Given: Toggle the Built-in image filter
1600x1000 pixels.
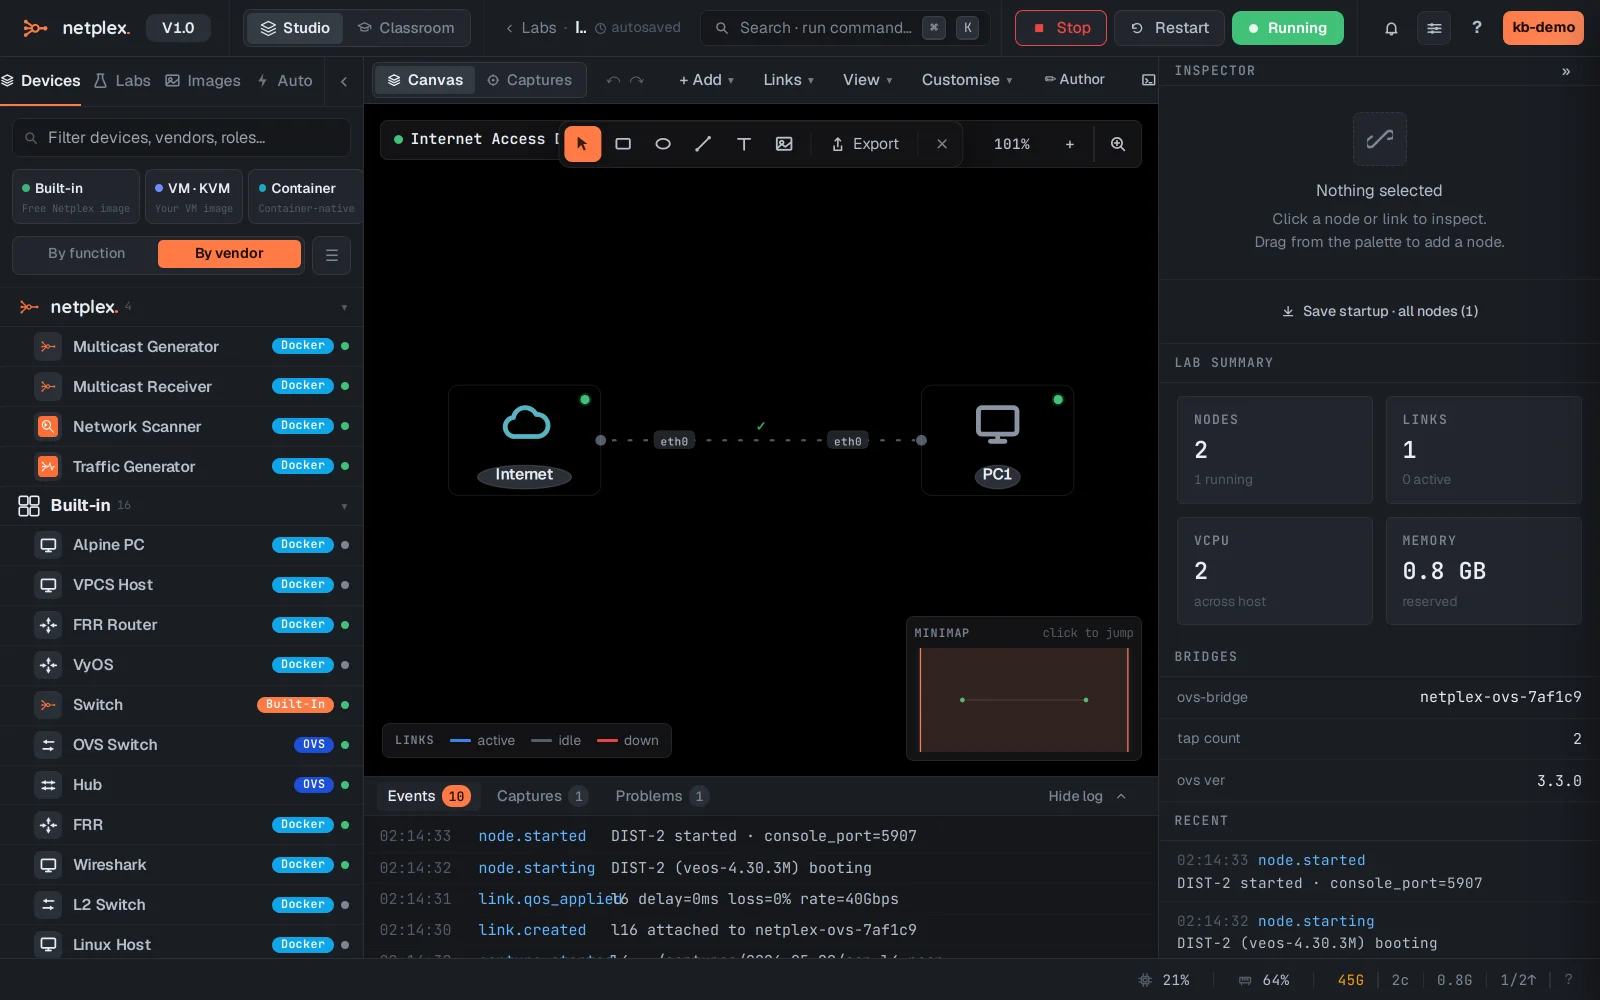Looking at the screenshot, I should click(x=76, y=196).
